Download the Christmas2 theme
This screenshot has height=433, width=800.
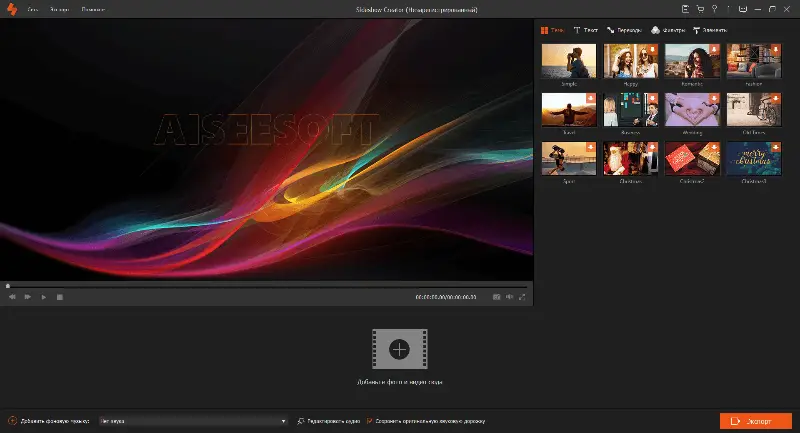pyautogui.click(x=714, y=147)
